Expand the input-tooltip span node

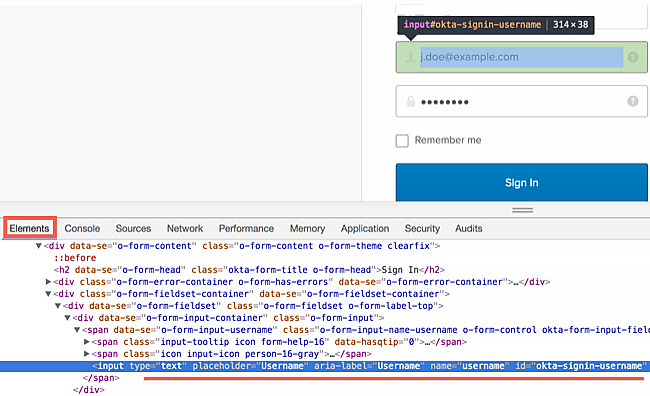coord(87,342)
